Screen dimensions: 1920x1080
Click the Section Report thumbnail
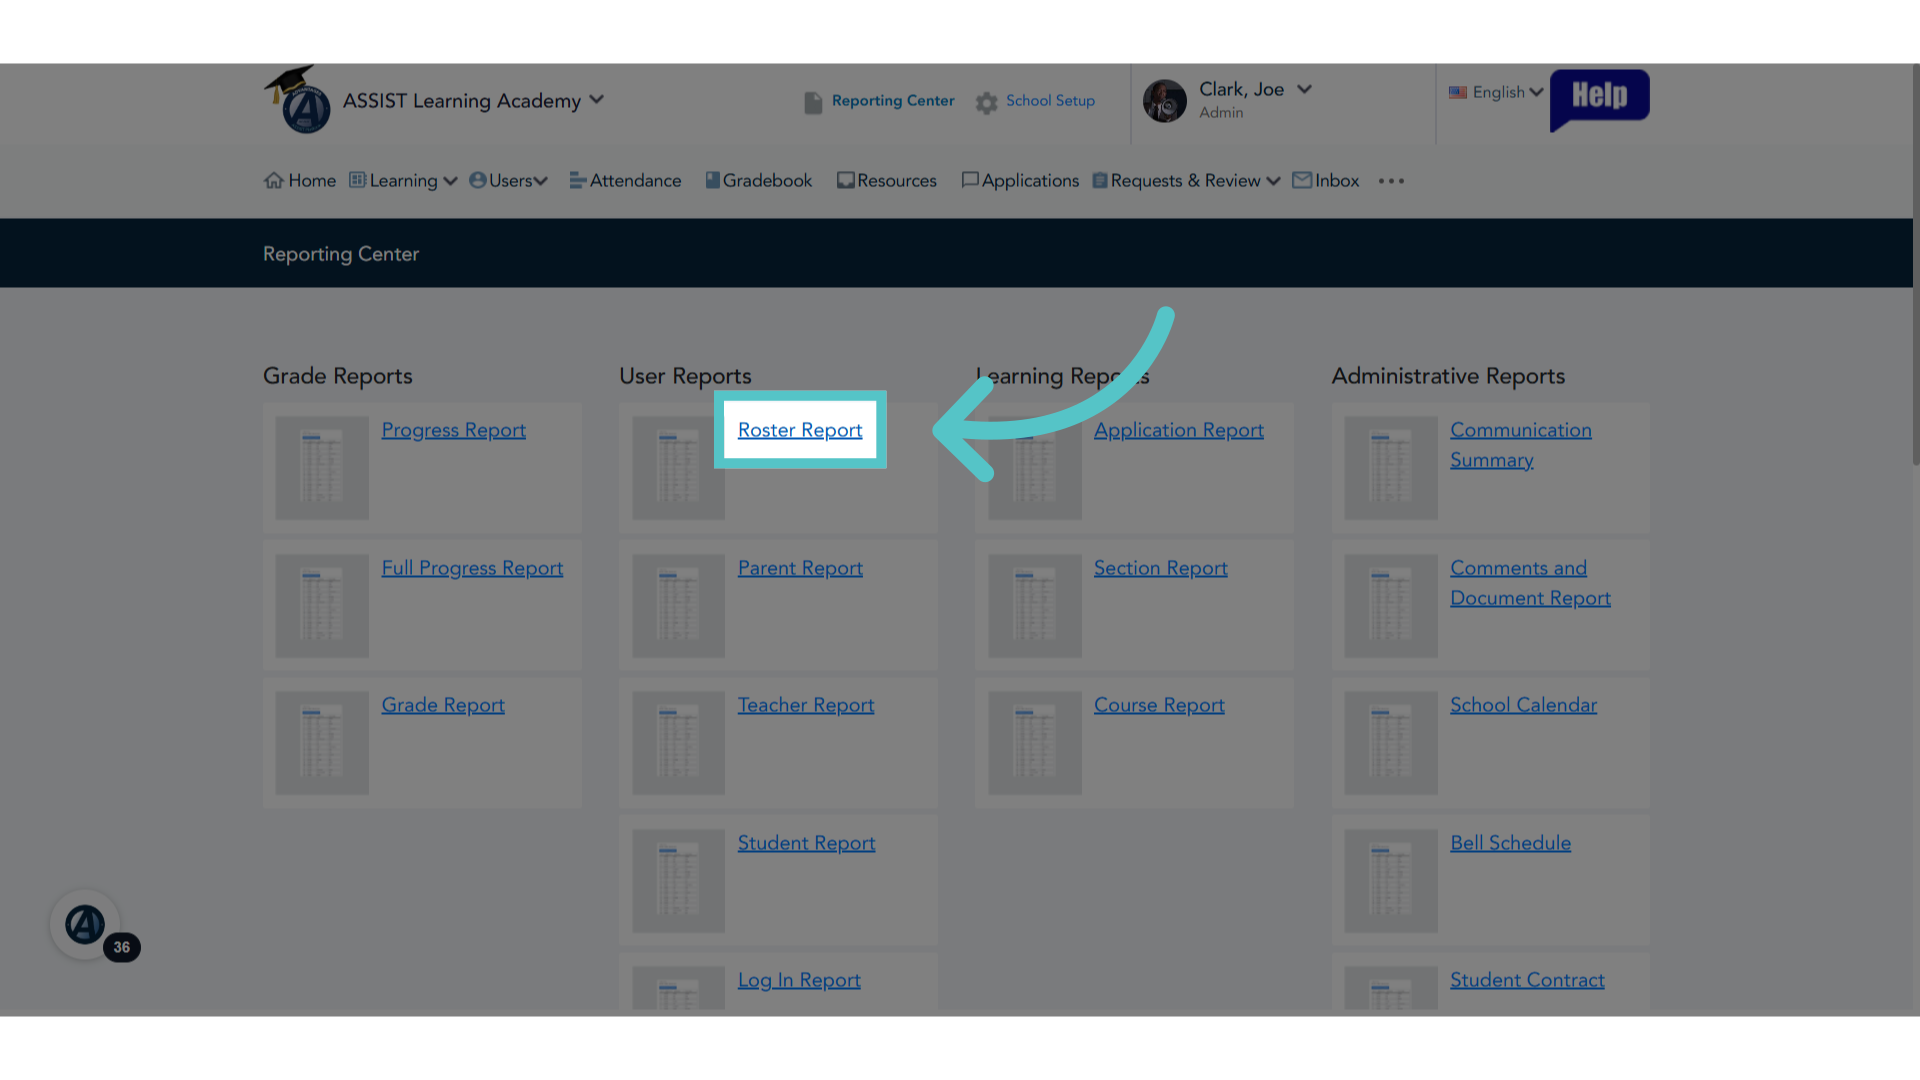(x=1035, y=606)
